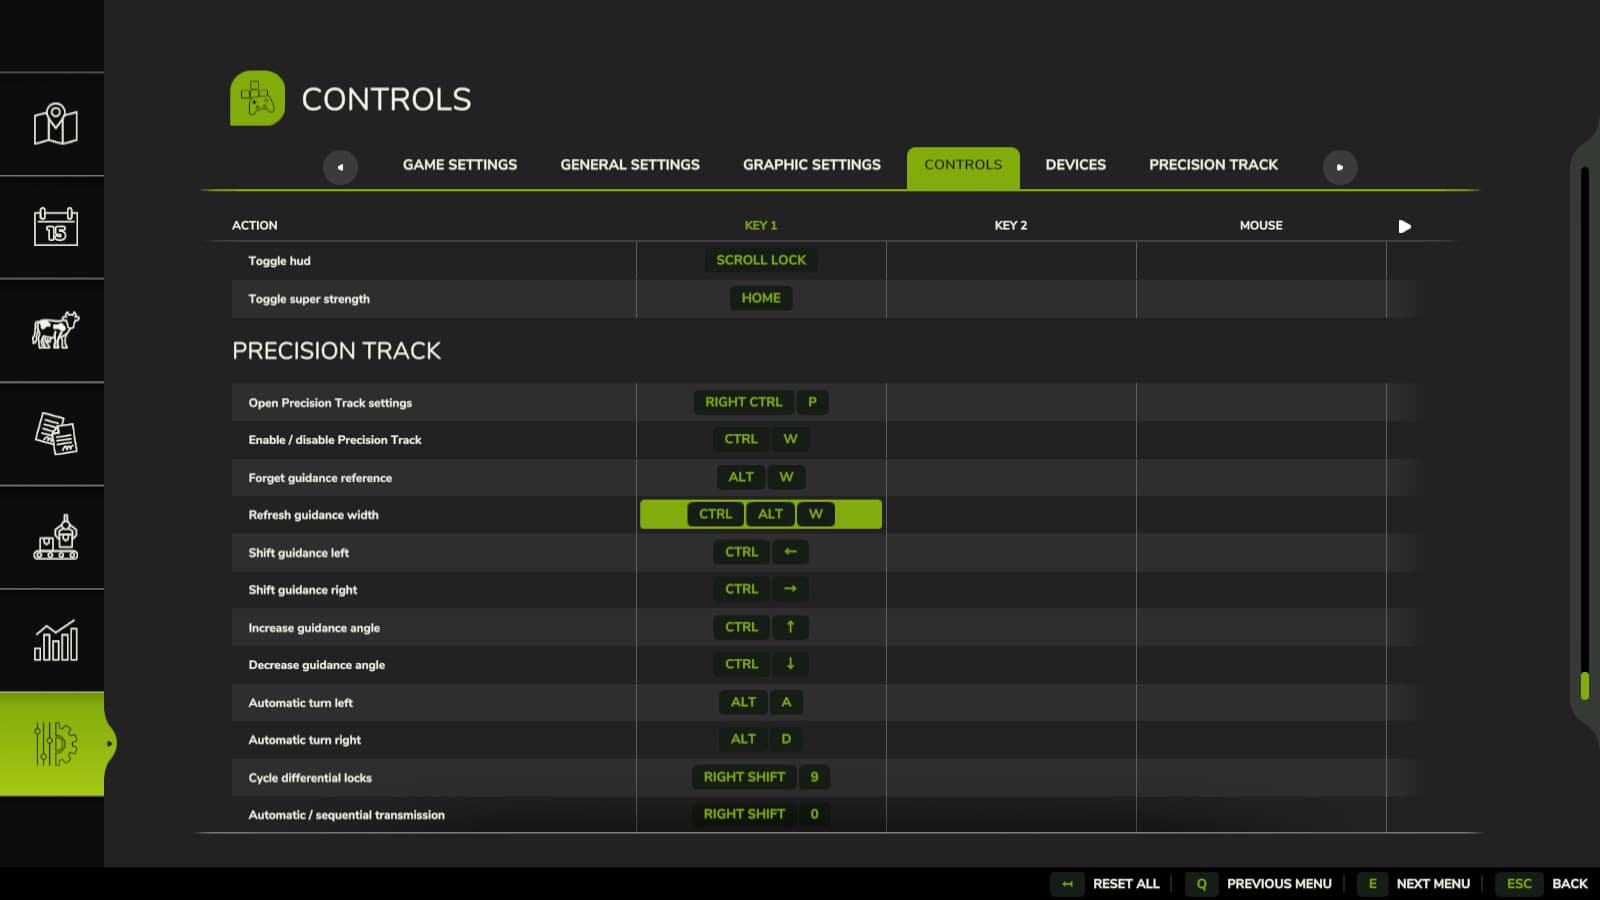Viewport: 1600px width, 900px height.
Task: Edit Decrease guidance angle key binding
Action: click(761, 664)
